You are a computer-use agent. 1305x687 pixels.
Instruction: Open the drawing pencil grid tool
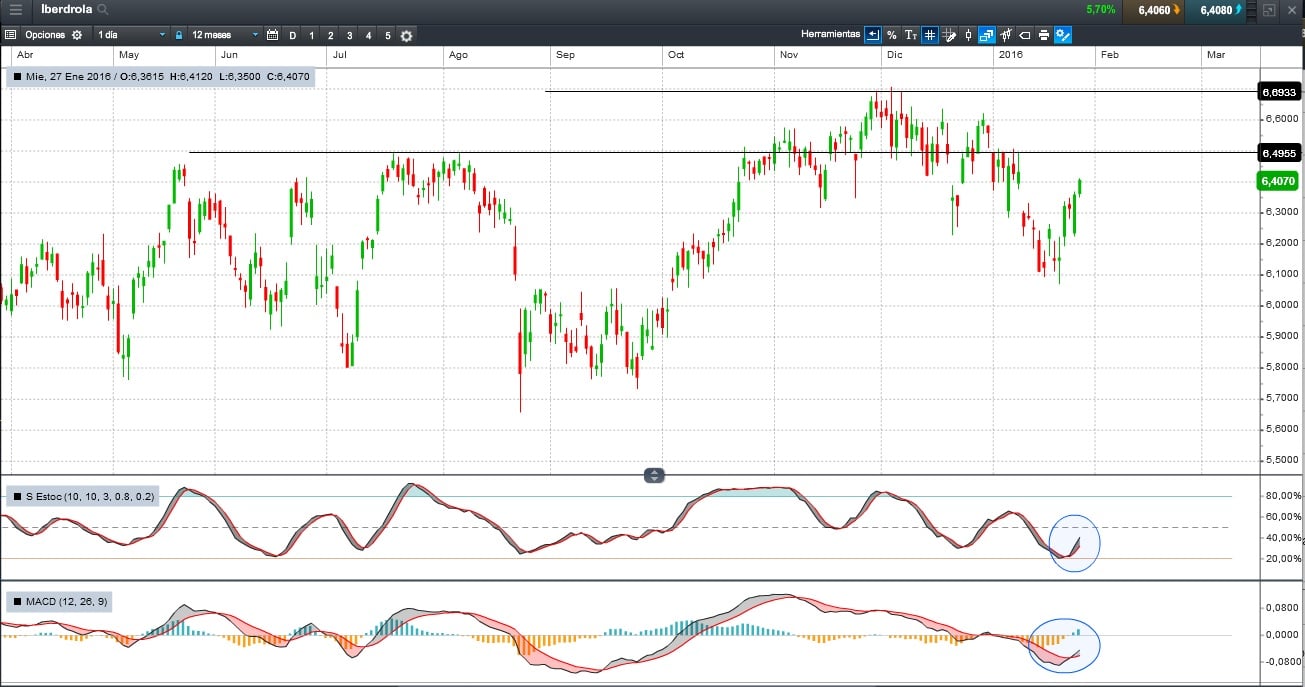[x=949, y=35]
